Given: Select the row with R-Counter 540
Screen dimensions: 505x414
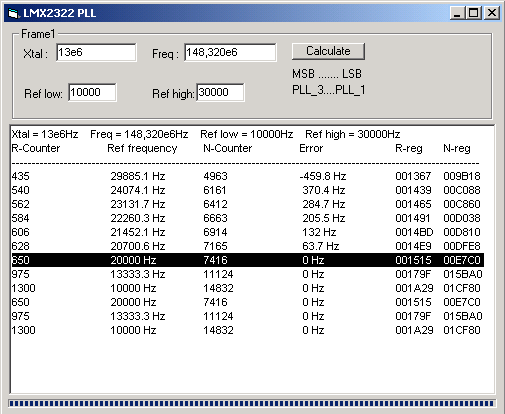Looking at the screenshot, I should (247, 190).
